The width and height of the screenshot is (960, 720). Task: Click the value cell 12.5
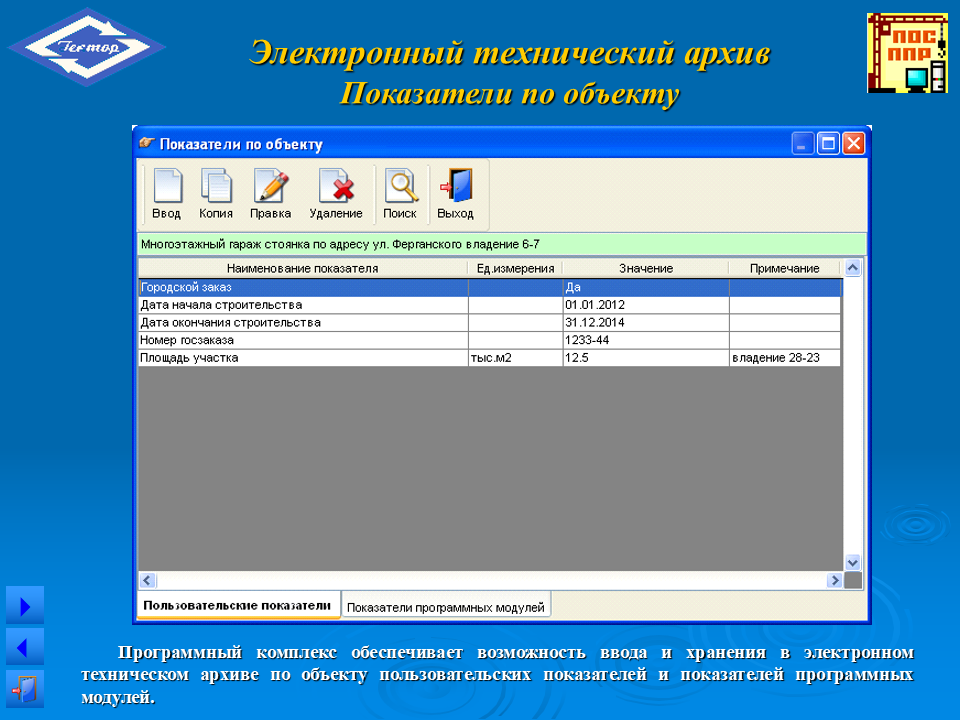[x=646, y=358]
